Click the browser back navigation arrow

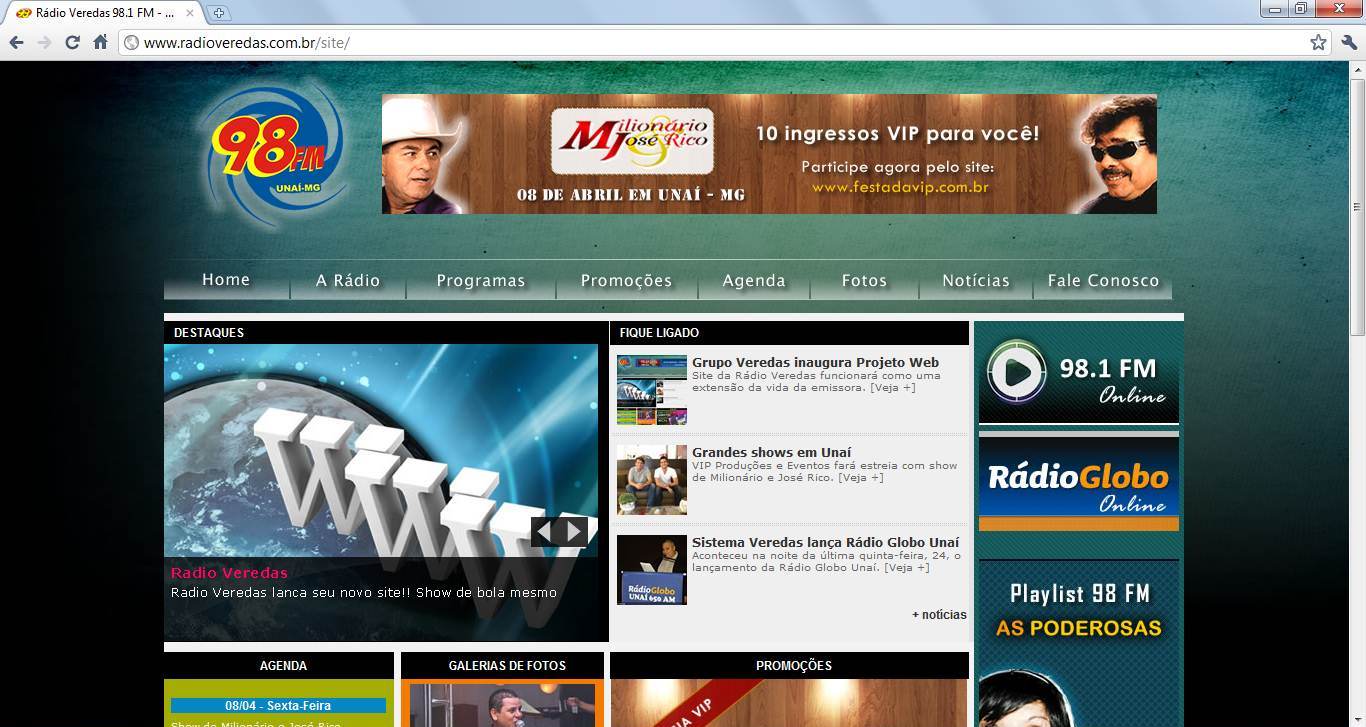tap(17, 42)
